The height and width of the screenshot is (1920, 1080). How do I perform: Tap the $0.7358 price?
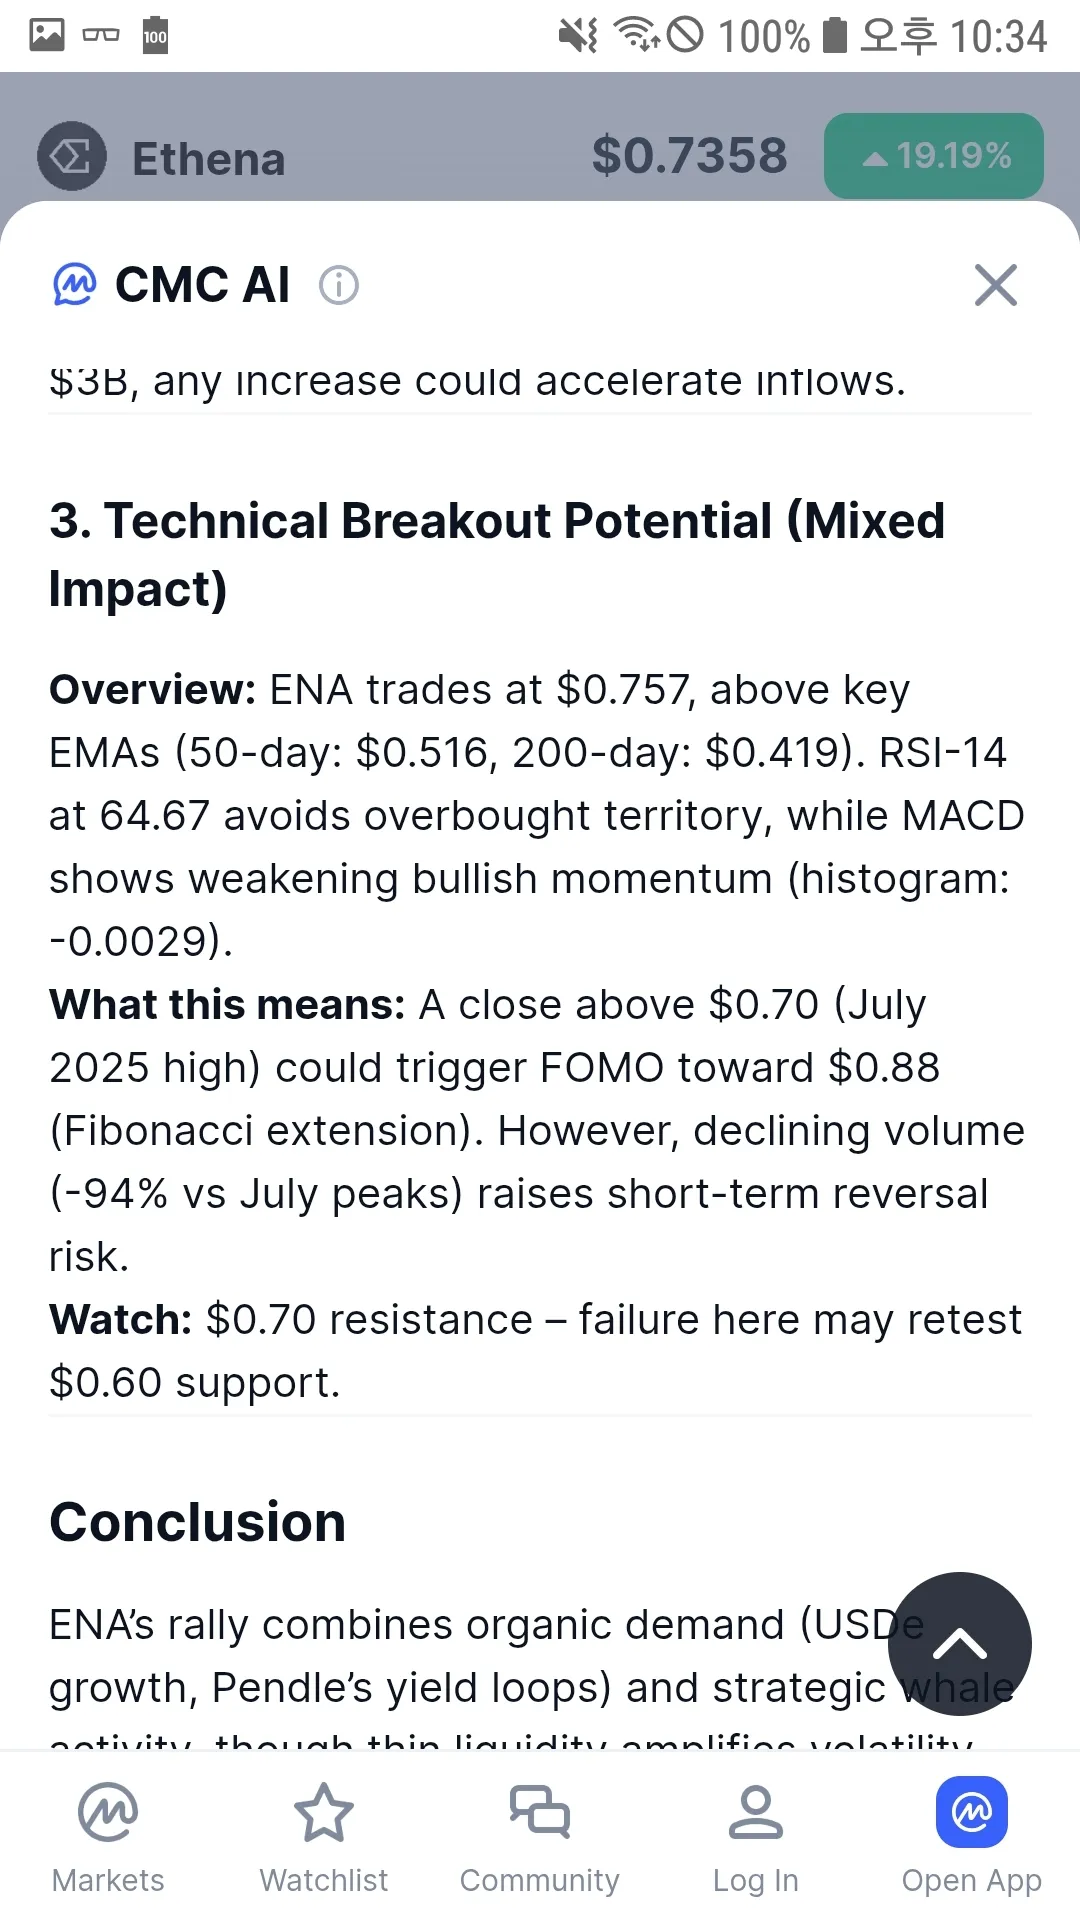coord(689,156)
